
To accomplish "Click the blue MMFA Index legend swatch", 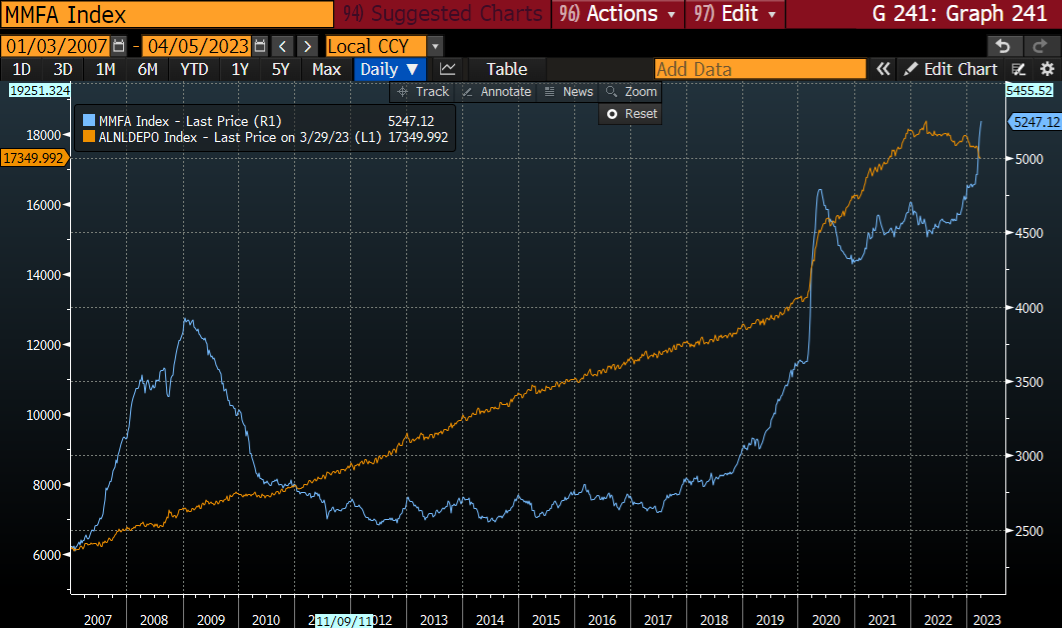I will click(88, 121).
